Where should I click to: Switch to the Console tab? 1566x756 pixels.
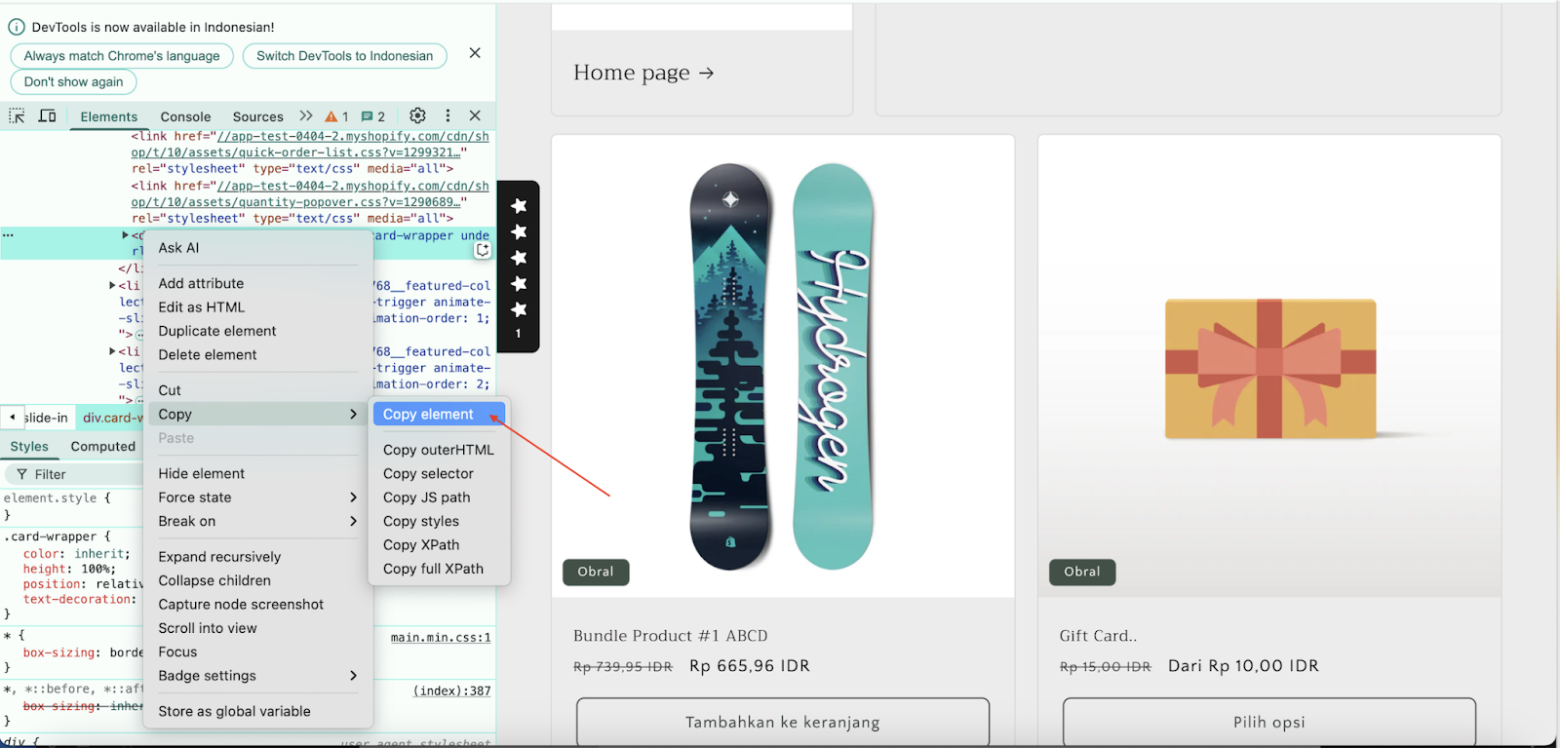pos(185,116)
